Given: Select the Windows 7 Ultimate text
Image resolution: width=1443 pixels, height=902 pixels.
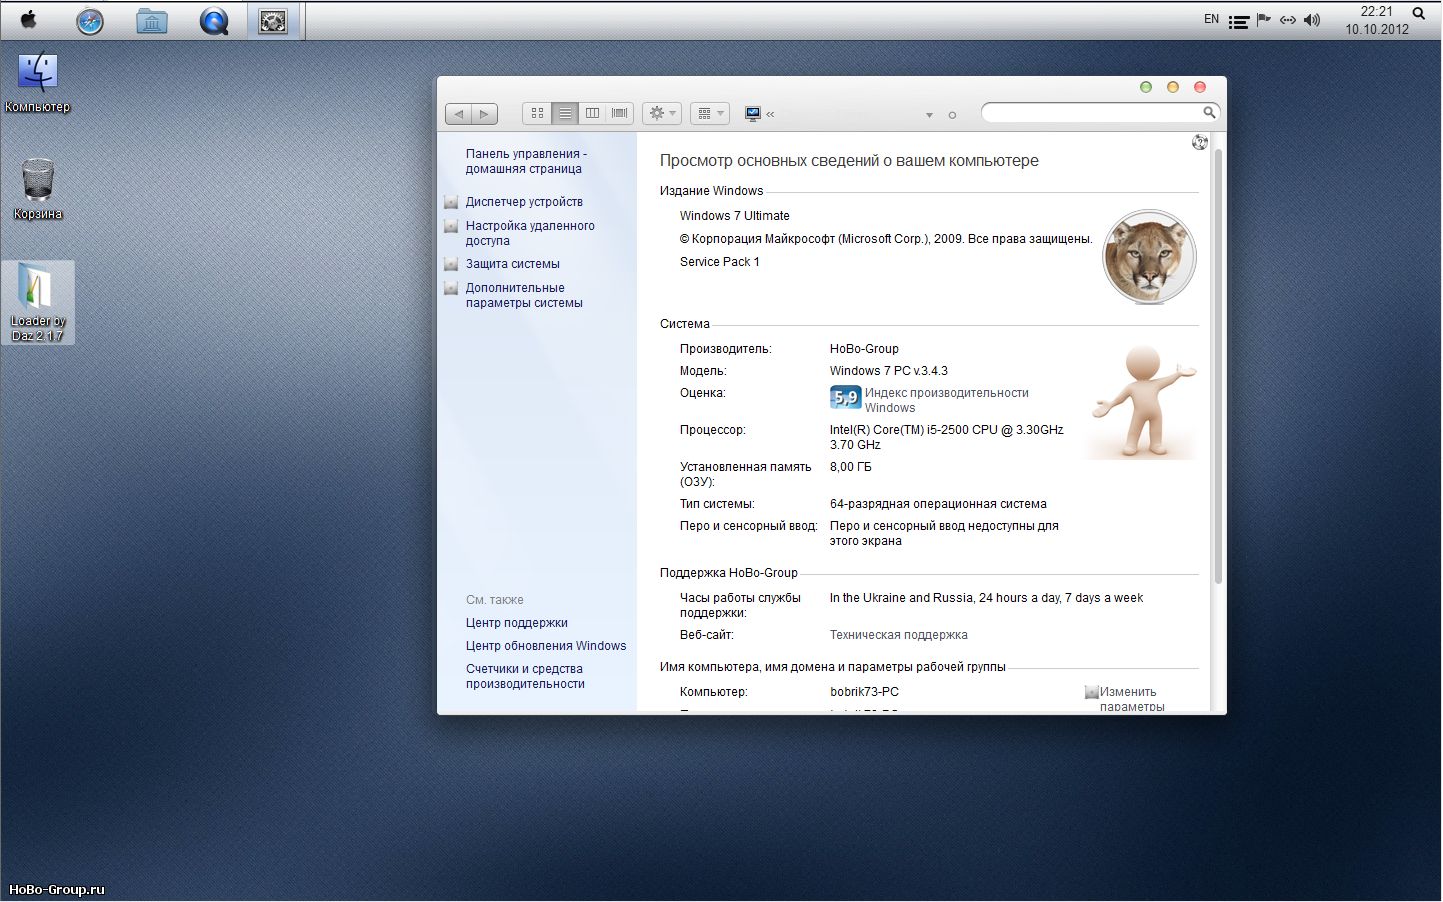Looking at the screenshot, I should click(x=734, y=216).
